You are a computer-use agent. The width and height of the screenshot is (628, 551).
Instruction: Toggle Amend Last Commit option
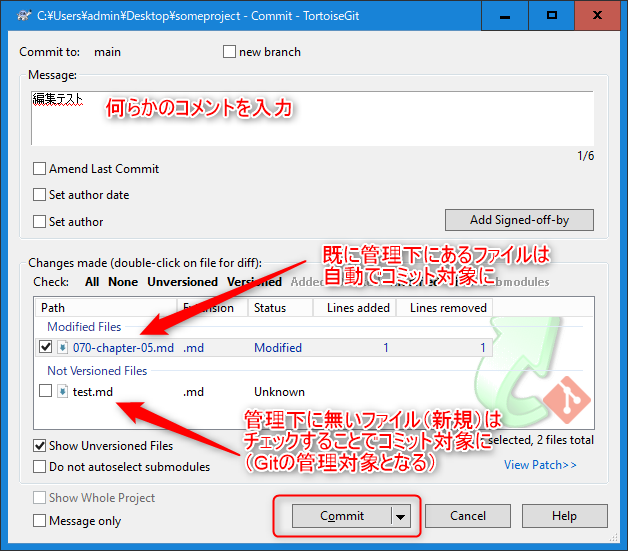(40, 169)
